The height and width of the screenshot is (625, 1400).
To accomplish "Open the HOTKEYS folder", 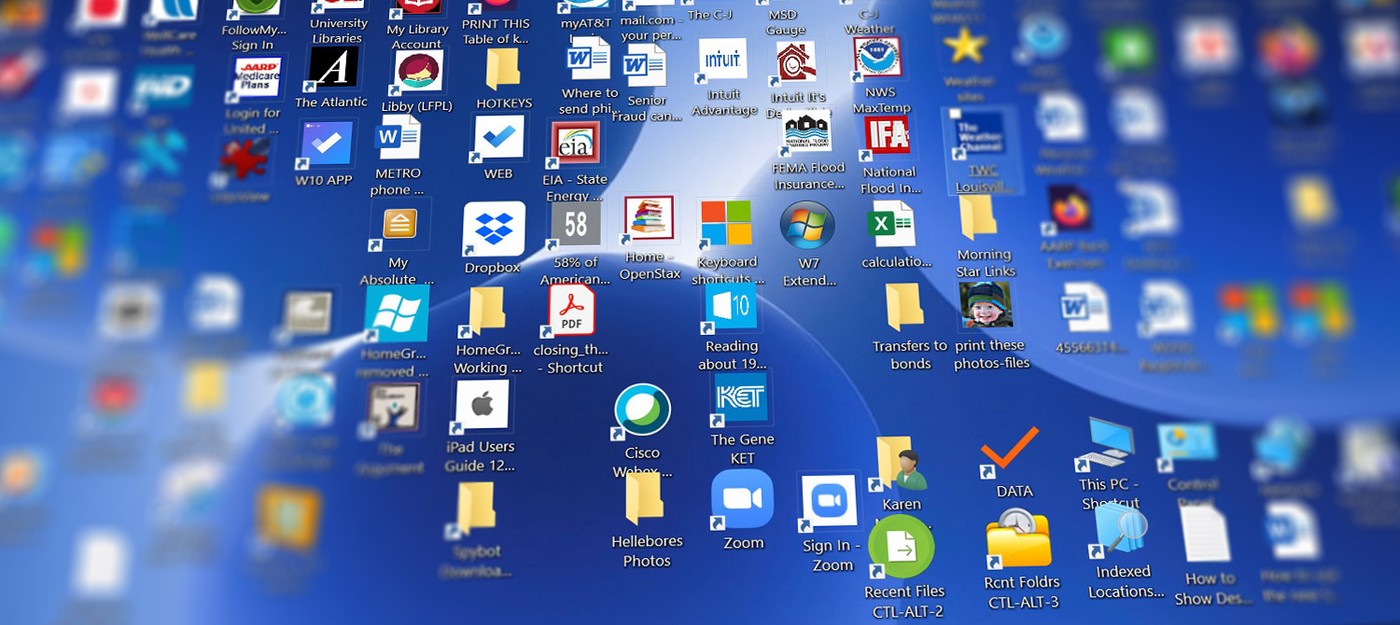I will click(x=503, y=70).
